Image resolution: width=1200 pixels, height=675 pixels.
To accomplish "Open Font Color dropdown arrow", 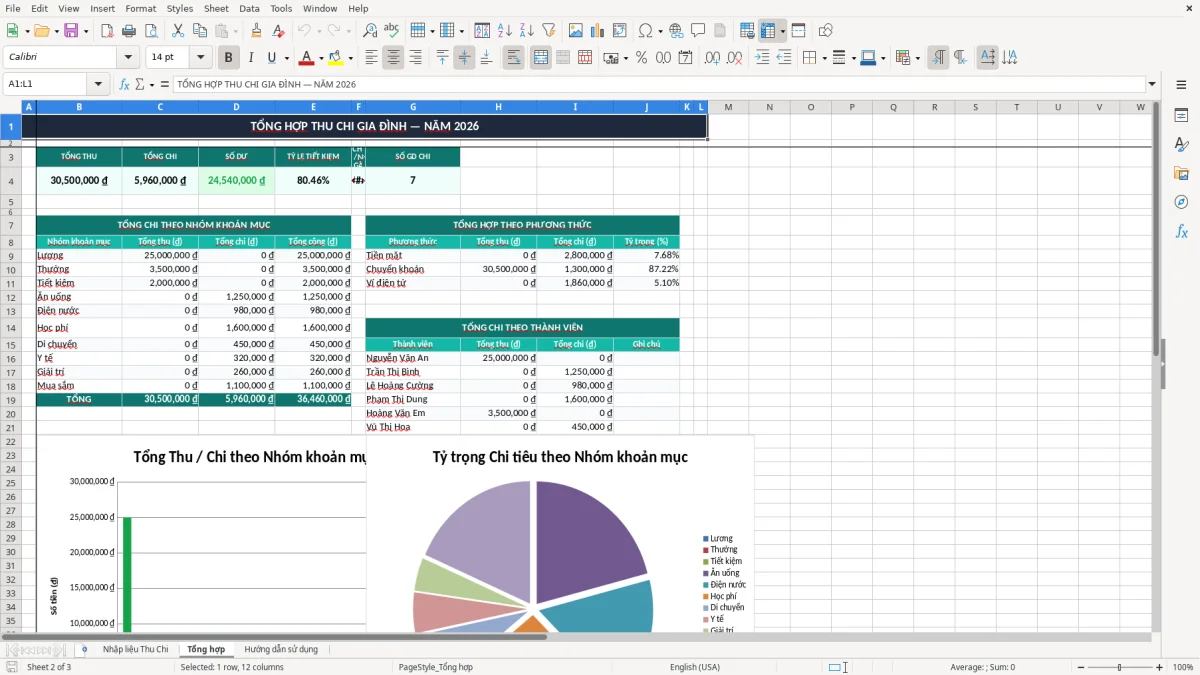I will (320, 58).
